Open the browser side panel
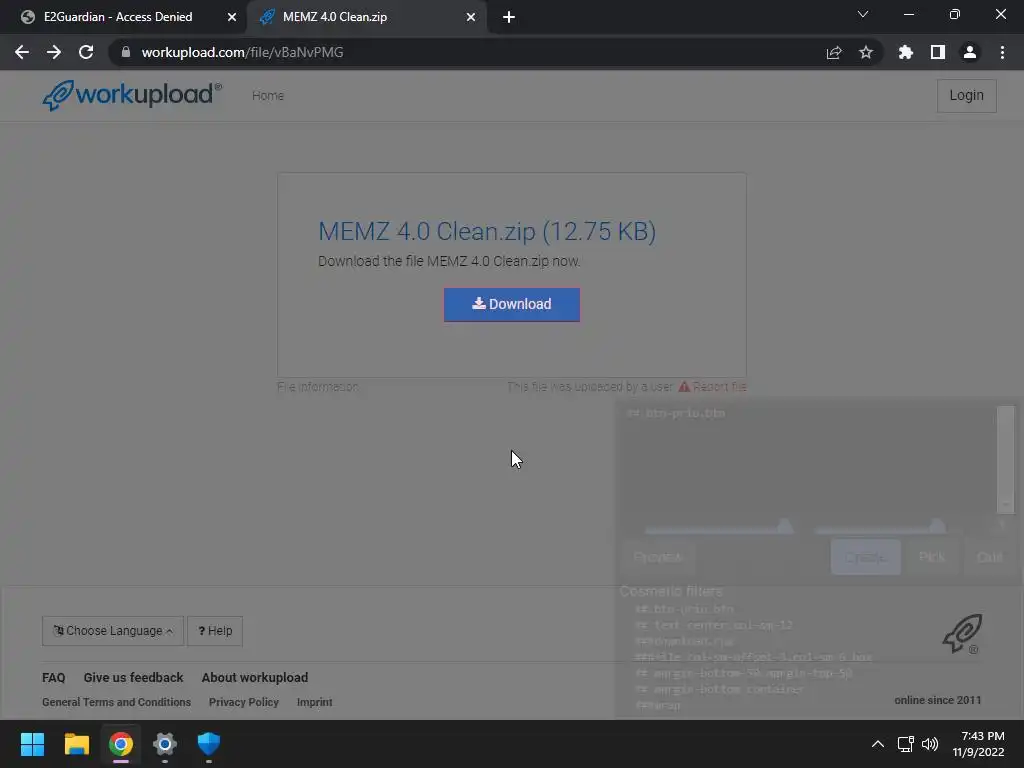Screen dimensions: 1024x768 [938, 52]
